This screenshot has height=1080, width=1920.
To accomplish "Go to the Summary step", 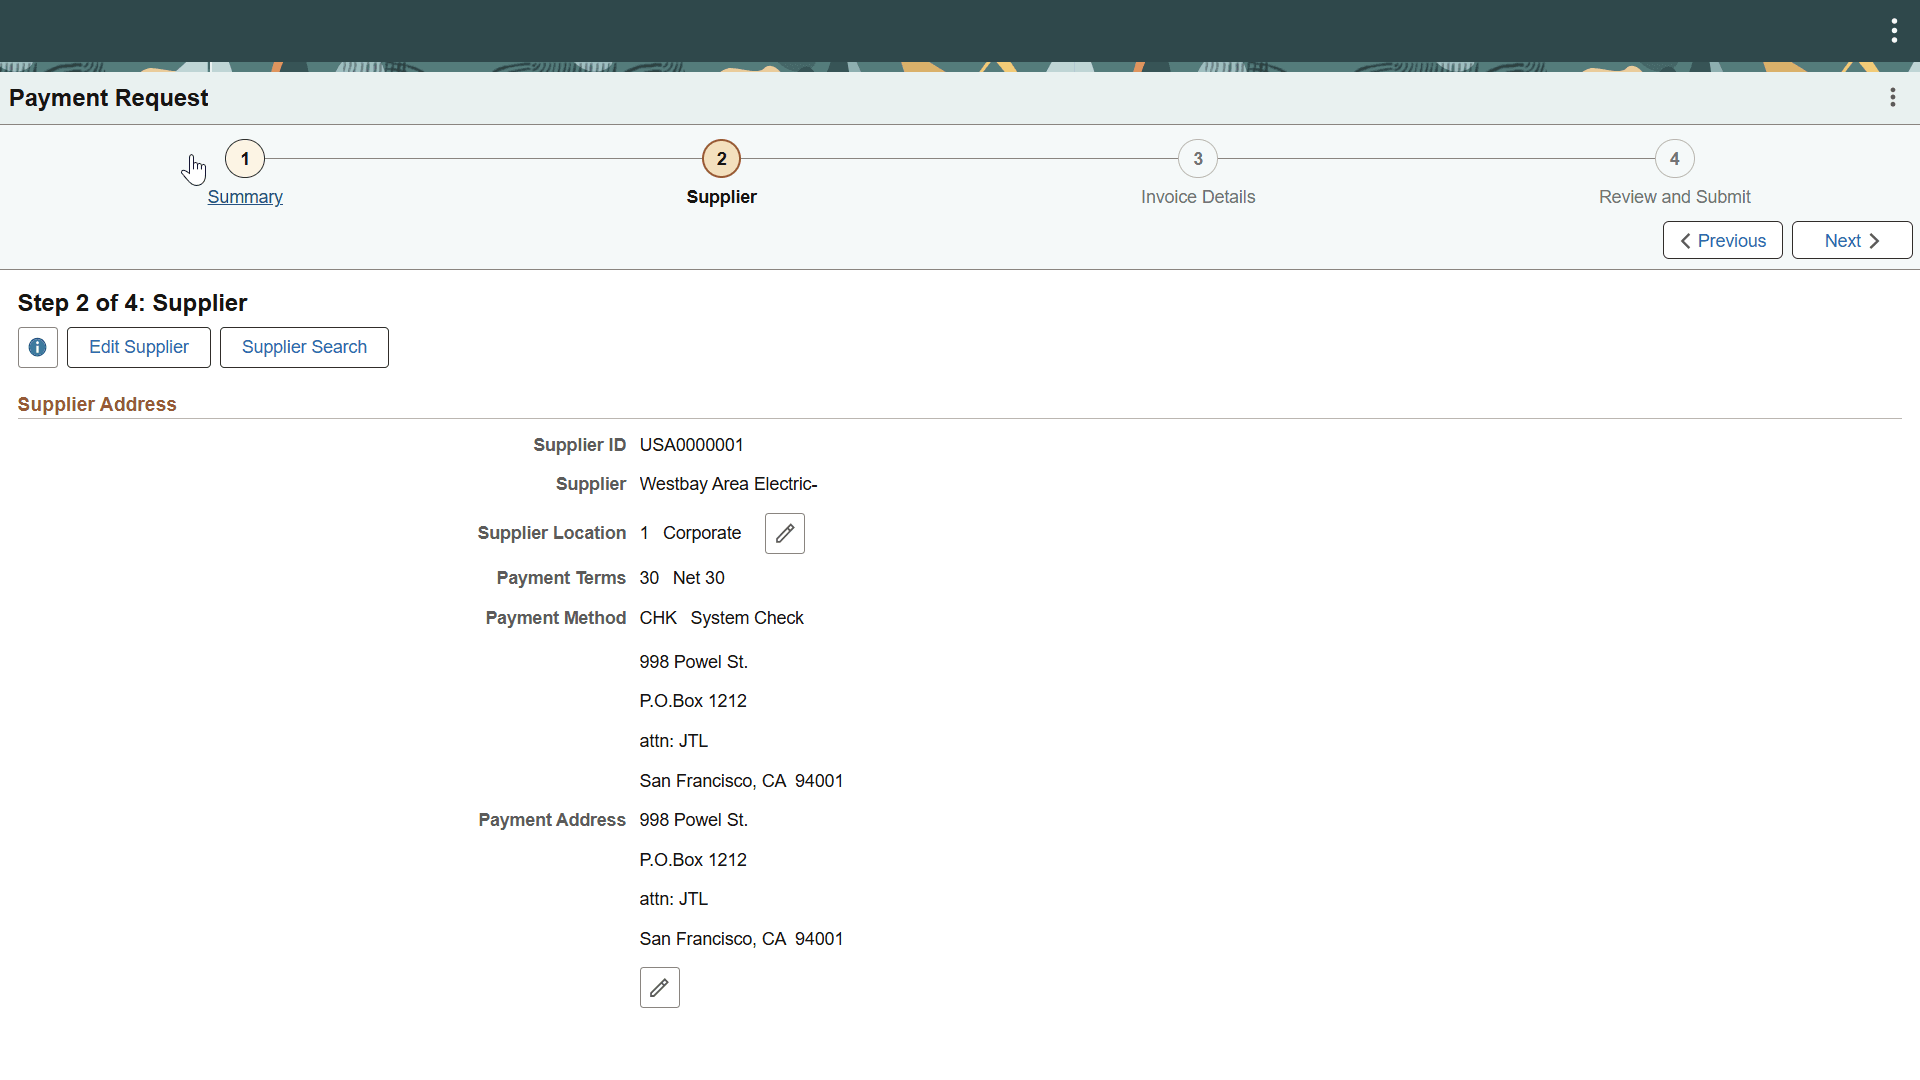I will tap(245, 197).
